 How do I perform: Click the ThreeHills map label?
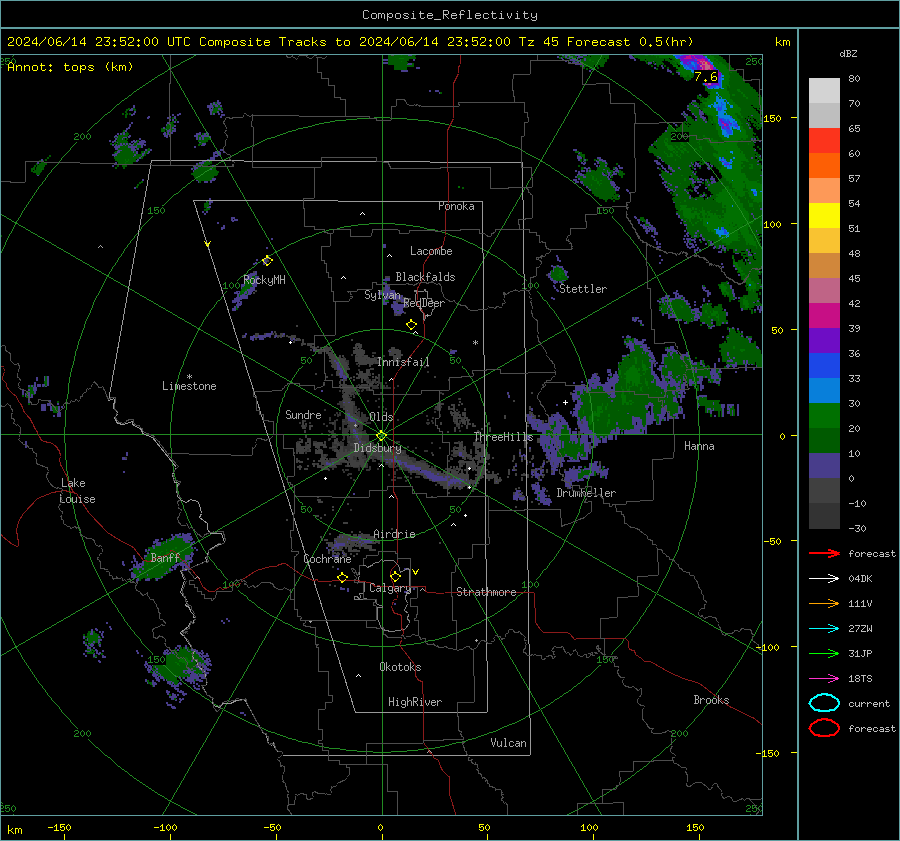click(503, 437)
